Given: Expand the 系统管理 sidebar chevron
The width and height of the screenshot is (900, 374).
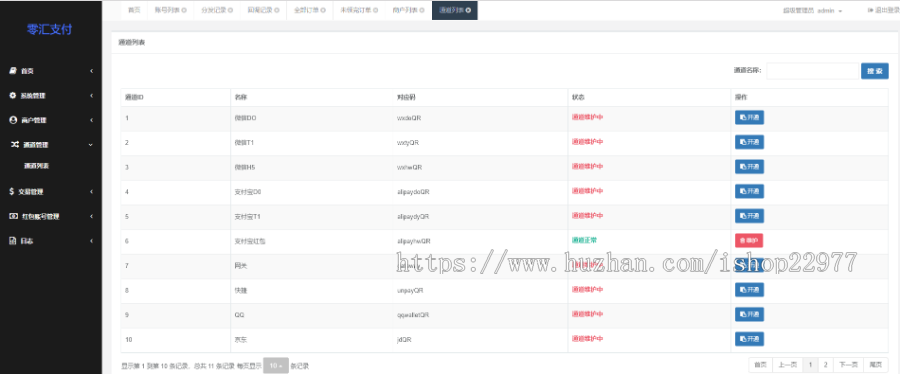Looking at the screenshot, I should click(91, 96).
